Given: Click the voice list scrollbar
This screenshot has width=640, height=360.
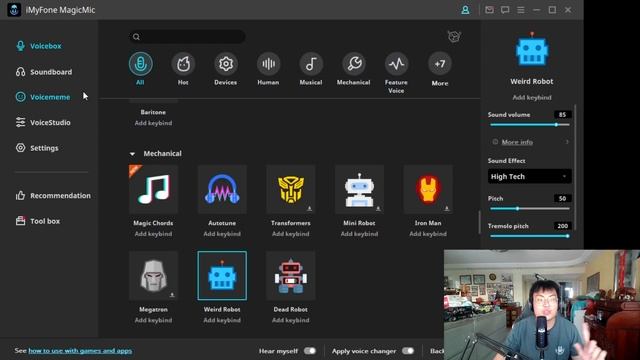Looking at the screenshot, I should coord(479,222).
